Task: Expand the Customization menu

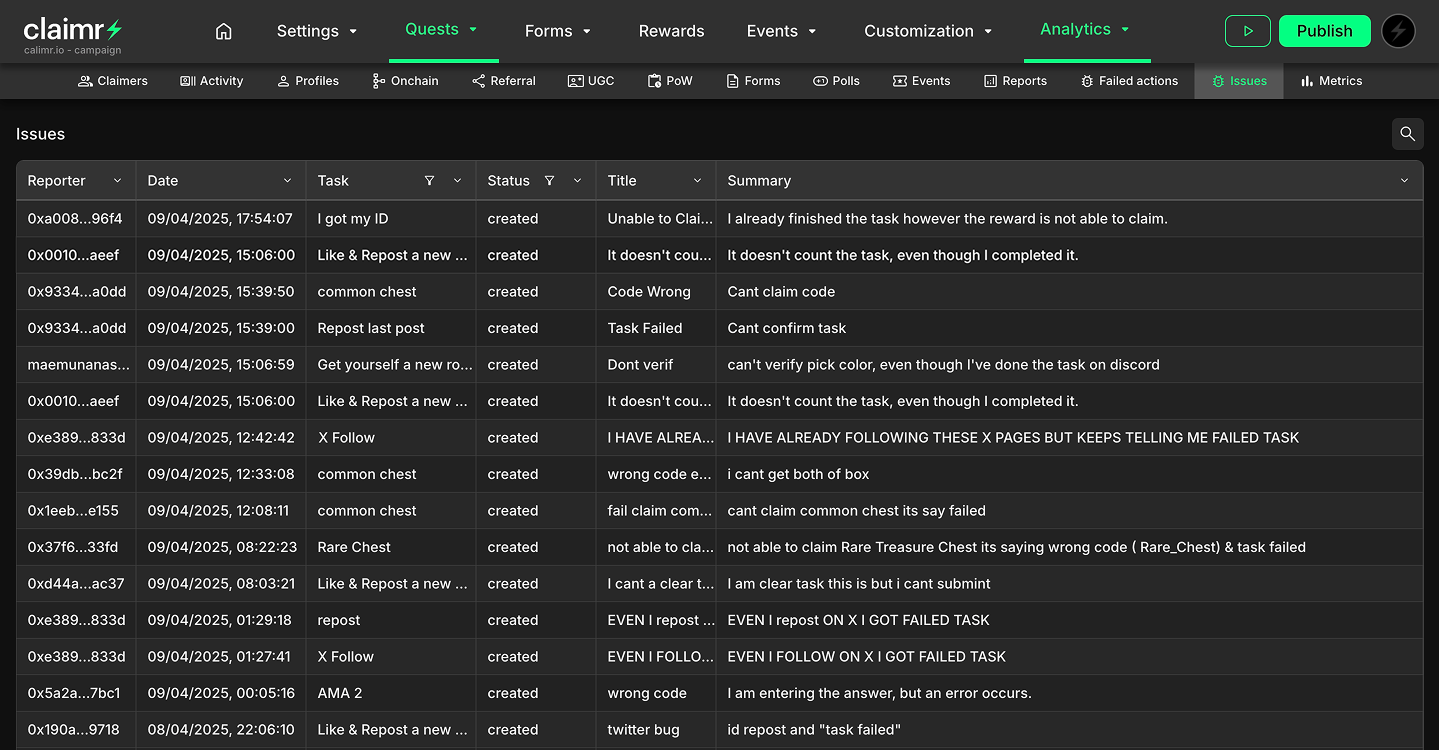Action: pos(929,31)
